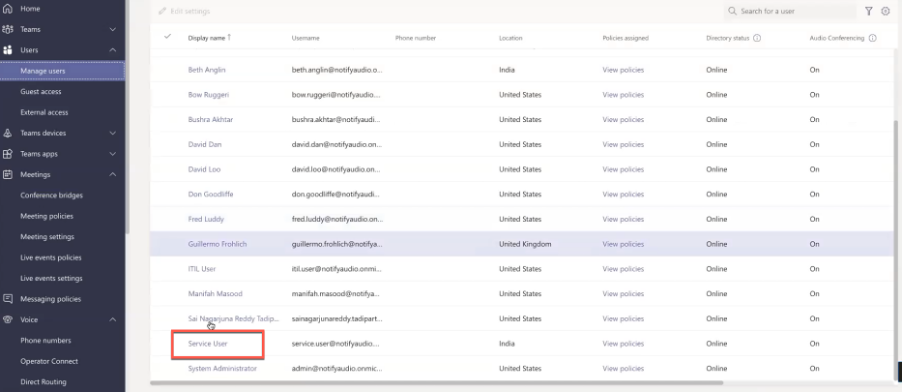The image size is (902, 392).
Task: View policies for Guillermo Frohlich
Action: point(623,244)
